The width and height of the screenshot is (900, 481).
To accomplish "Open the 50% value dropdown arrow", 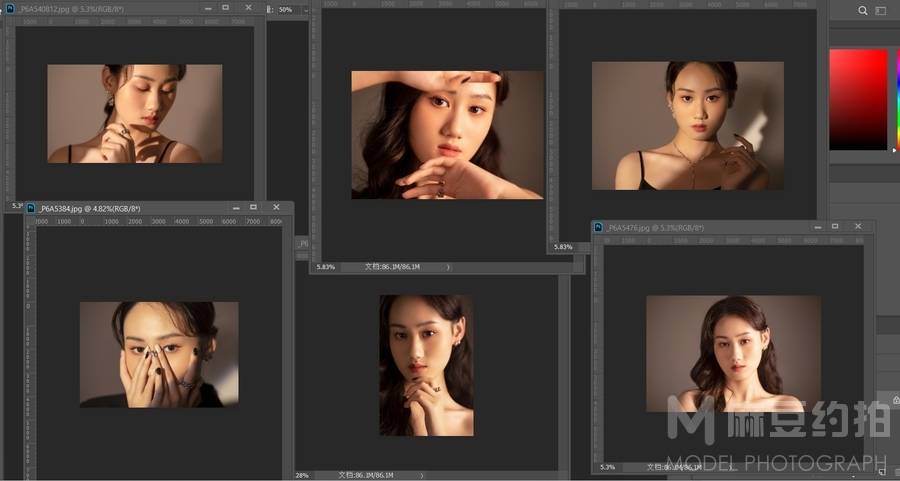I will (306, 10).
